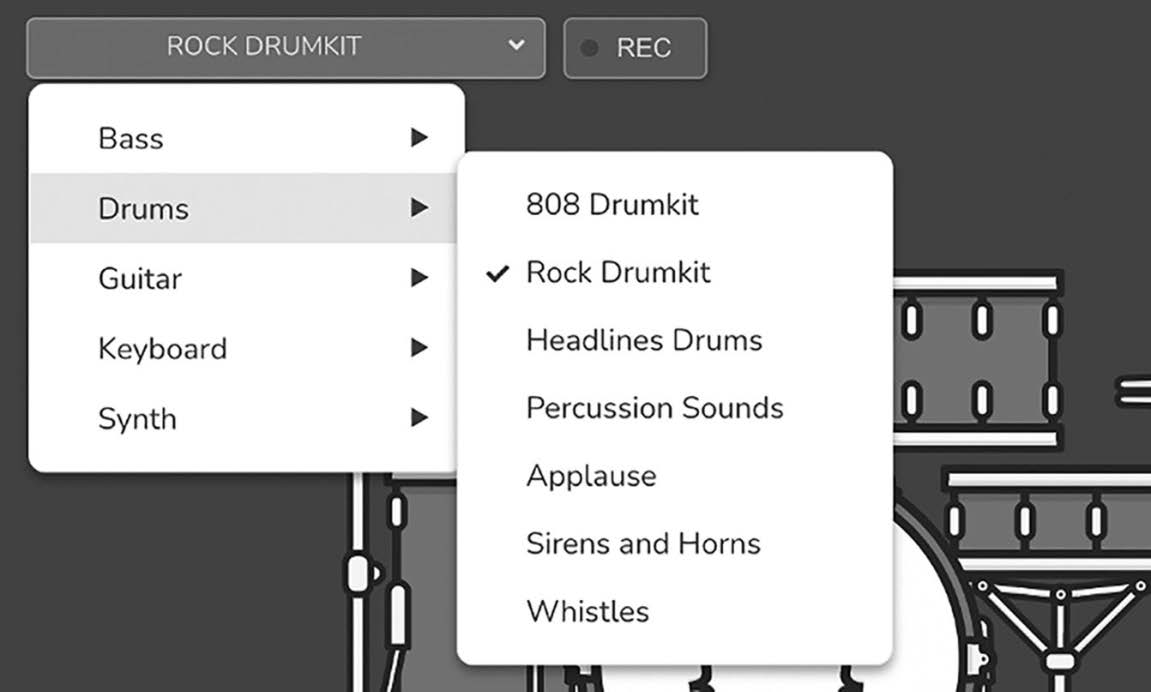Click the chevron arrow of instrument selector
This screenshot has width=1151, height=692.
point(516,45)
